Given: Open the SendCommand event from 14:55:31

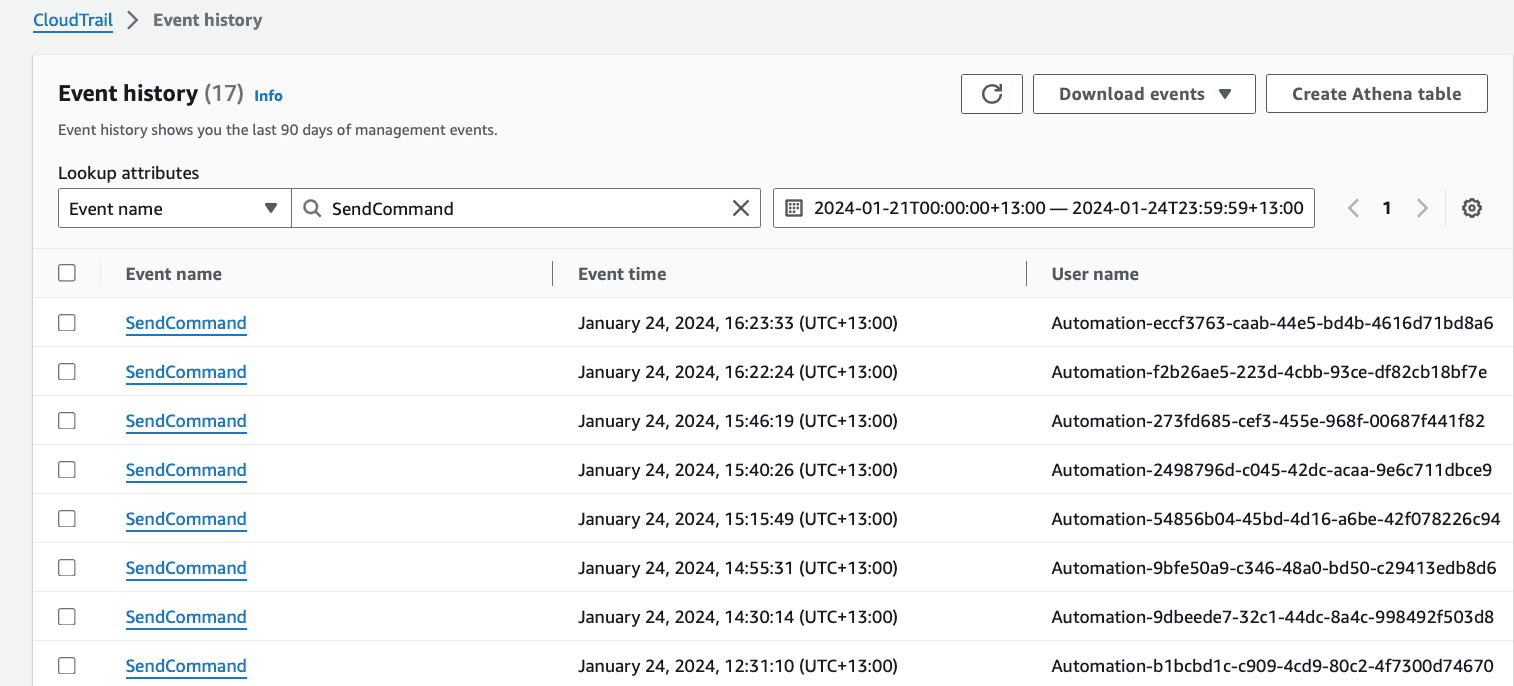Looking at the screenshot, I should click(x=186, y=568).
